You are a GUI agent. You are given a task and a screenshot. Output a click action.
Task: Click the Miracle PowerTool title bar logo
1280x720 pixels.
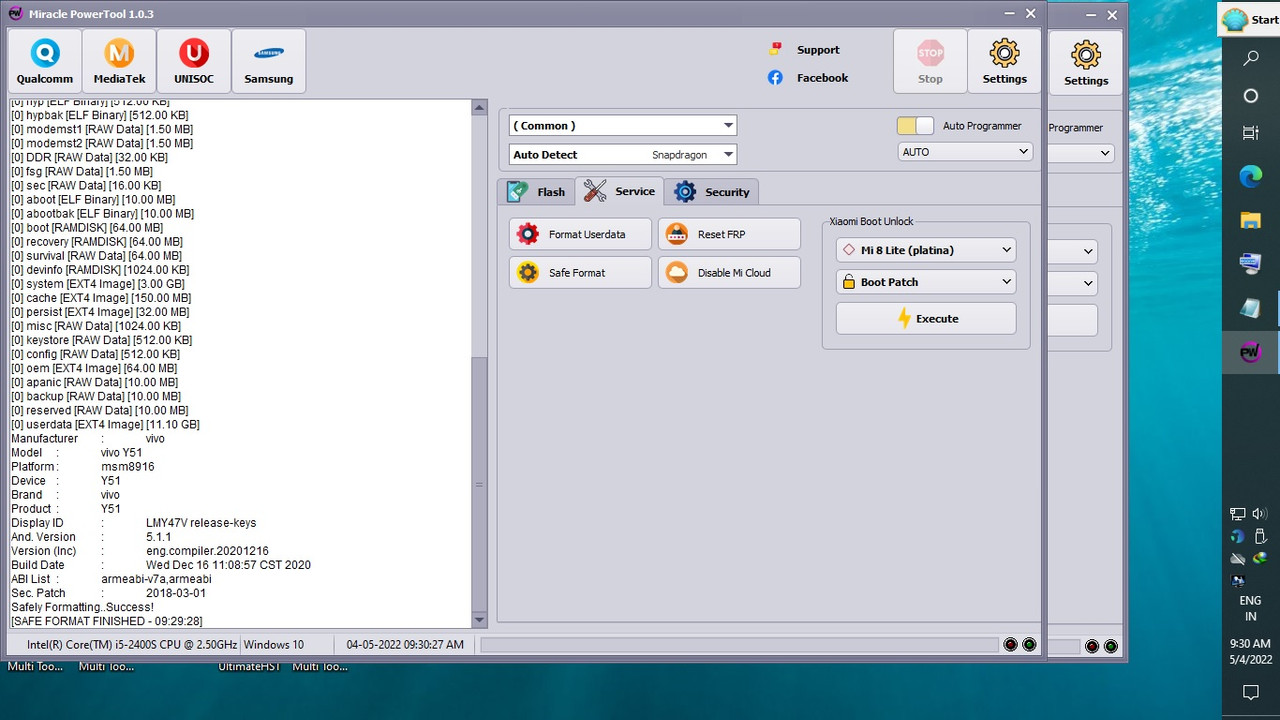click(x=15, y=14)
